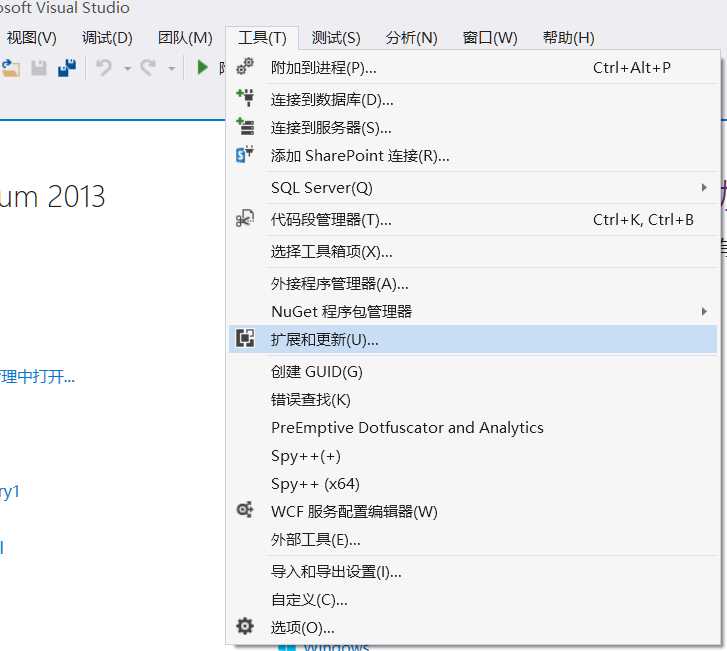Click the Save toolbar icon
727x651 pixels.
click(x=39, y=68)
